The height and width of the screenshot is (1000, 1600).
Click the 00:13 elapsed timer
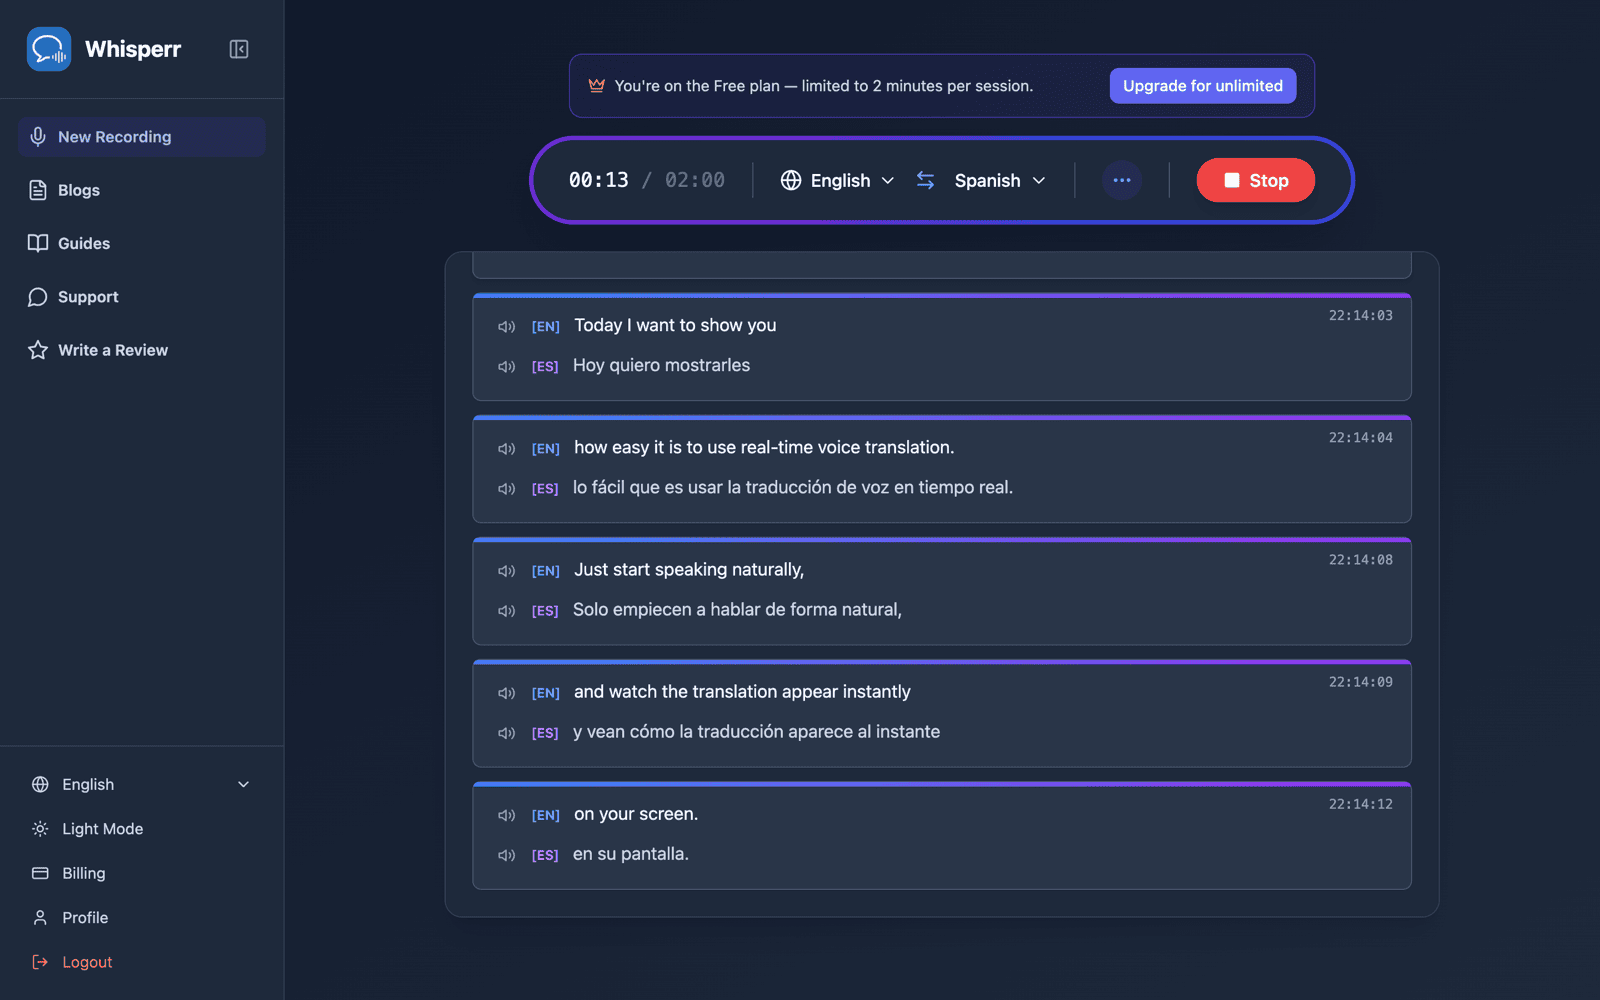(x=599, y=180)
